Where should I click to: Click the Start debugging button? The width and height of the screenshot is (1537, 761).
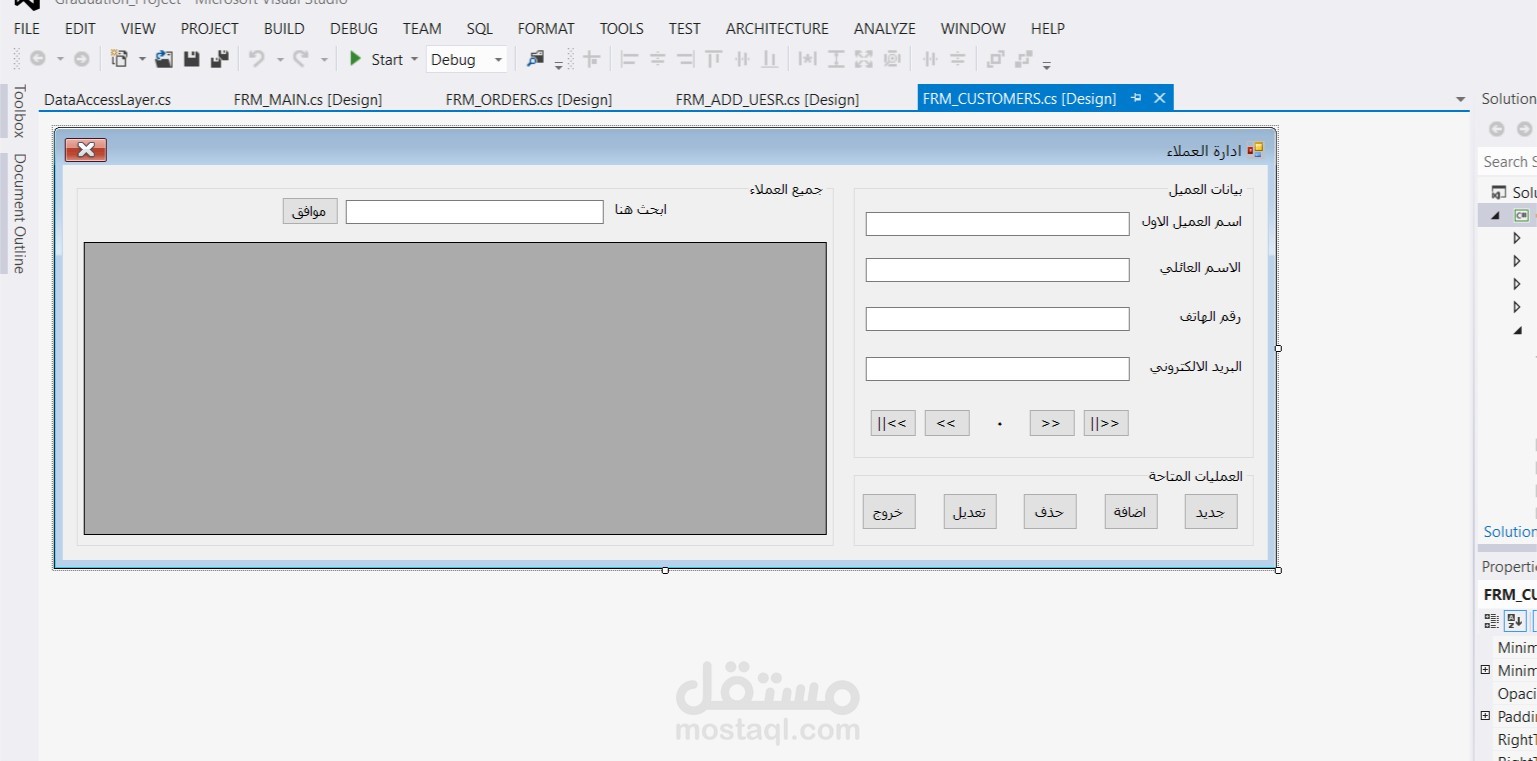[376, 59]
